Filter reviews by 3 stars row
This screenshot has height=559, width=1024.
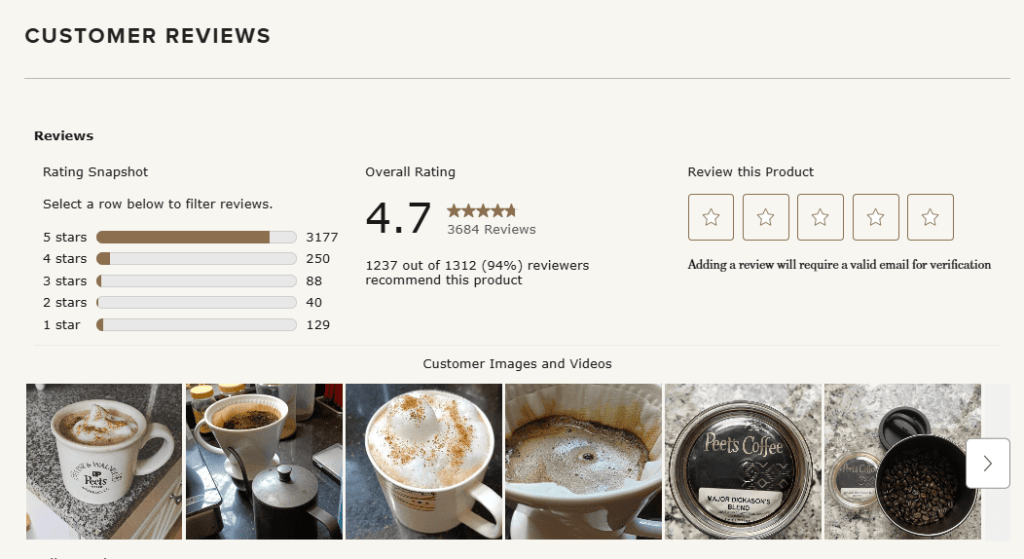190,281
